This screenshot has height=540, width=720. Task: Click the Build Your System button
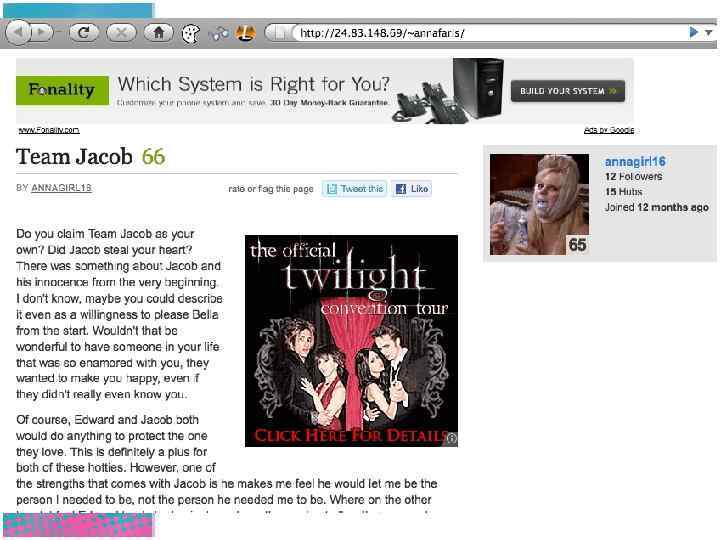pyautogui.click(x=568, y=91)
